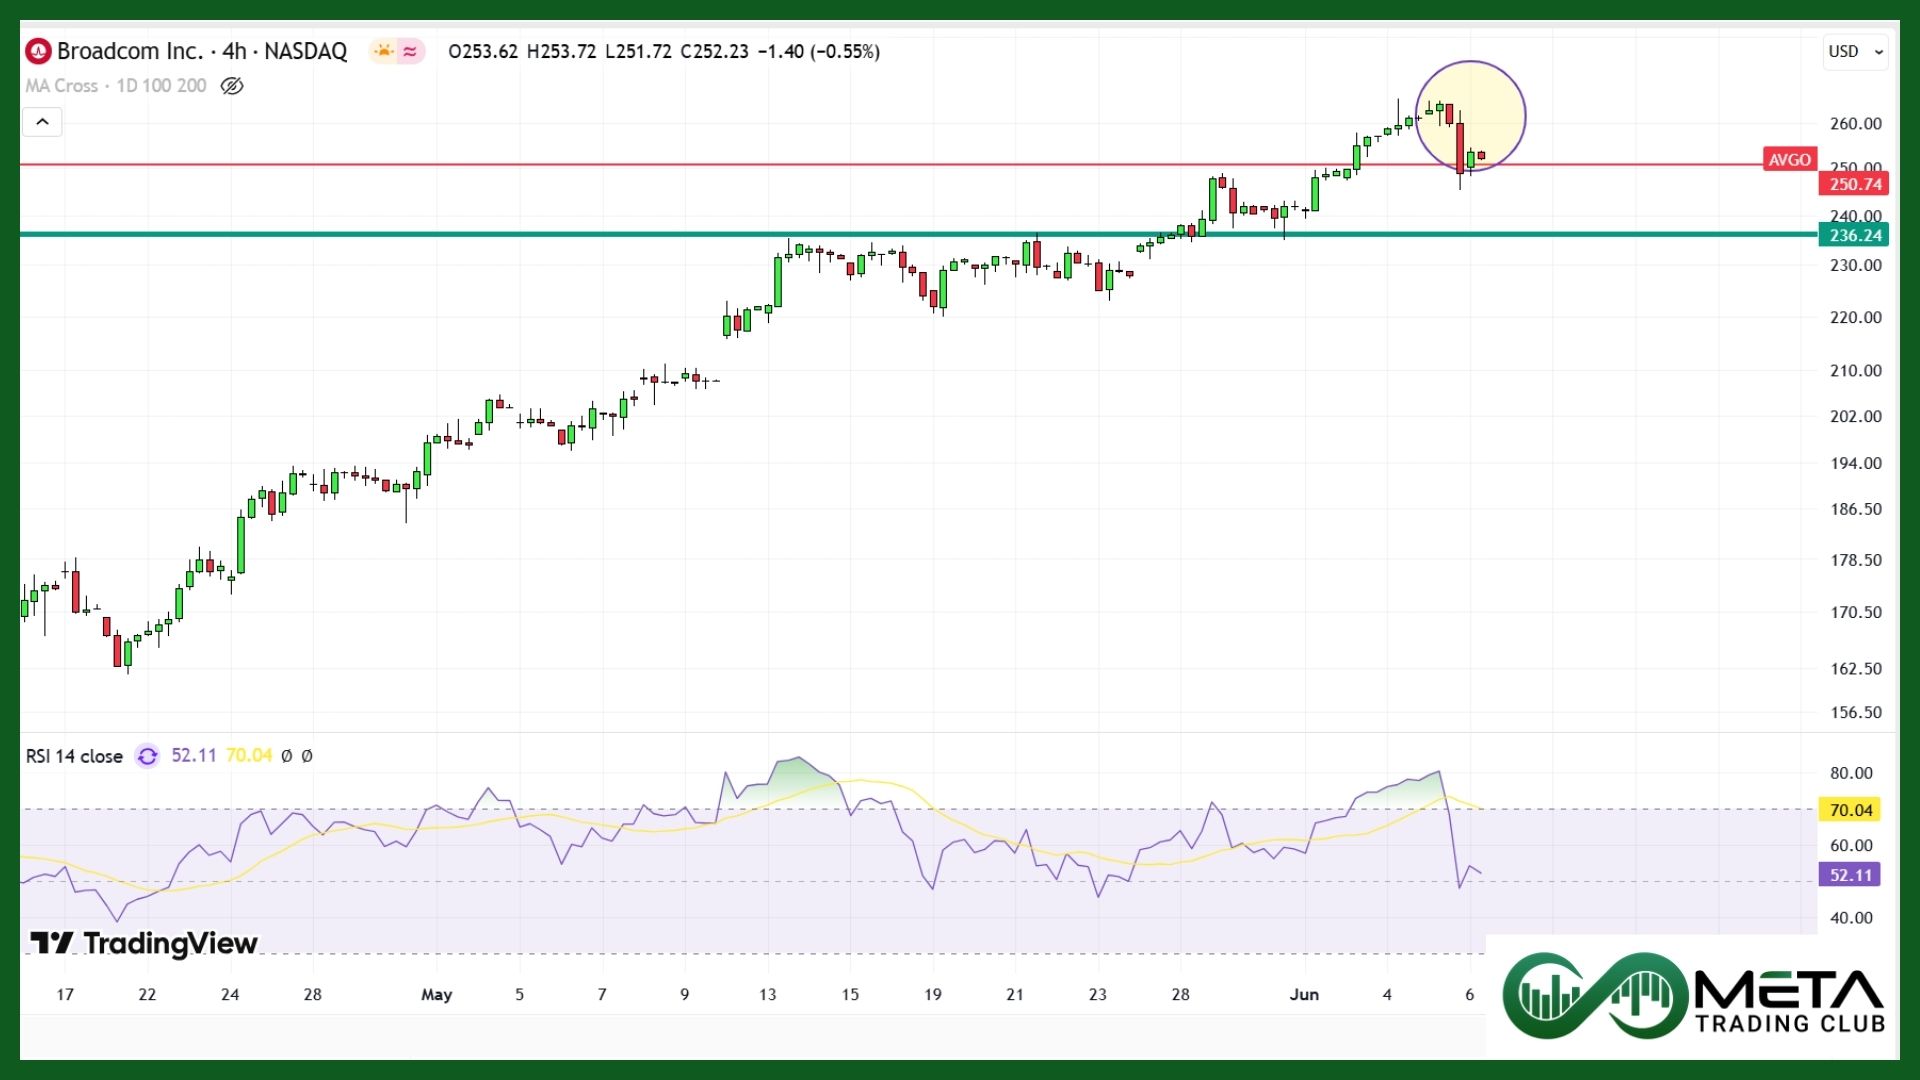The height and width of the screenshot is (1080, 1920).
Task: Click the Broadcom Inc. symbol title
Action: click(130, 51)
